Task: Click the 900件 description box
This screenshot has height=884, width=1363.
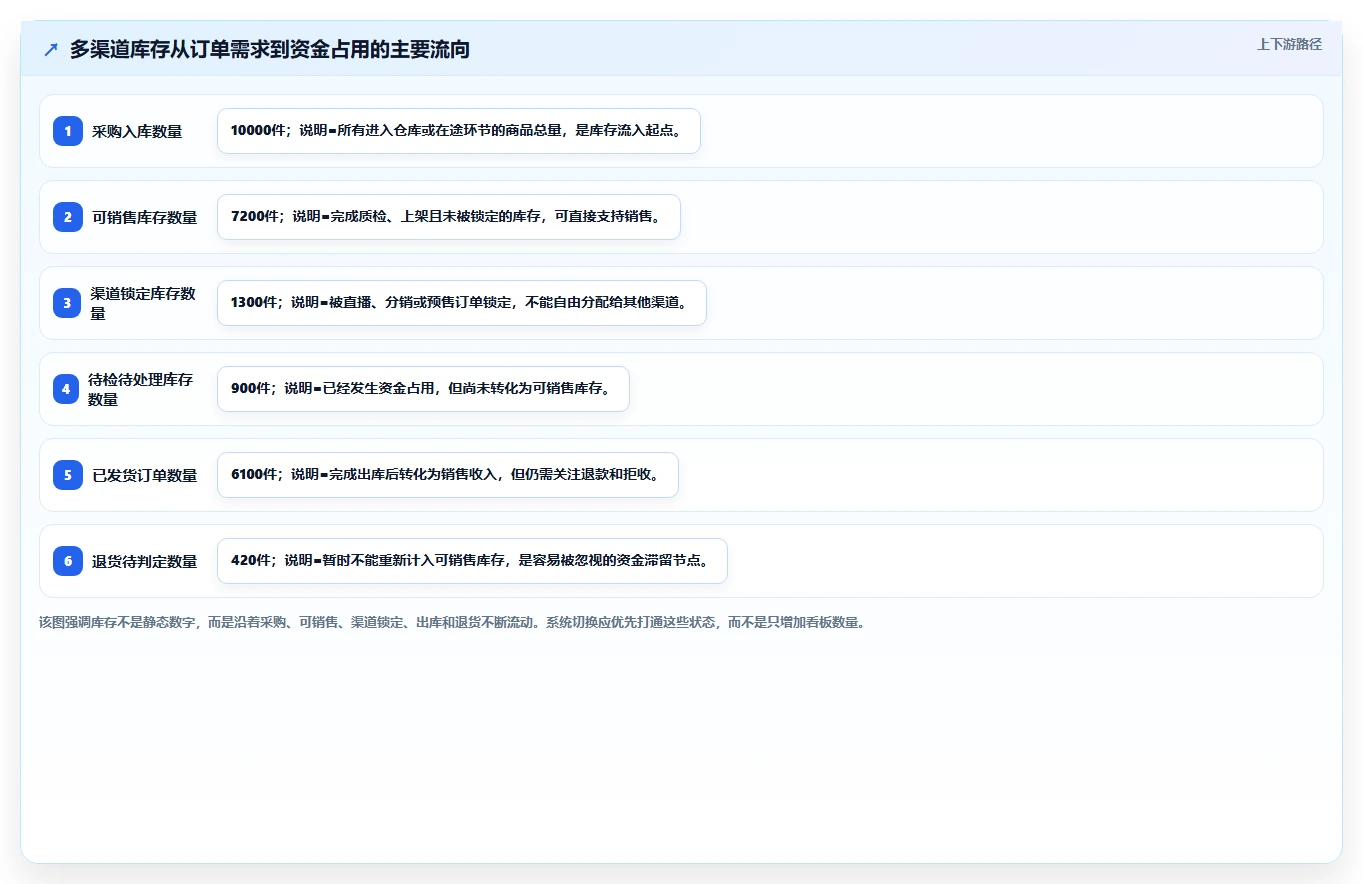Action: point(423,389)
